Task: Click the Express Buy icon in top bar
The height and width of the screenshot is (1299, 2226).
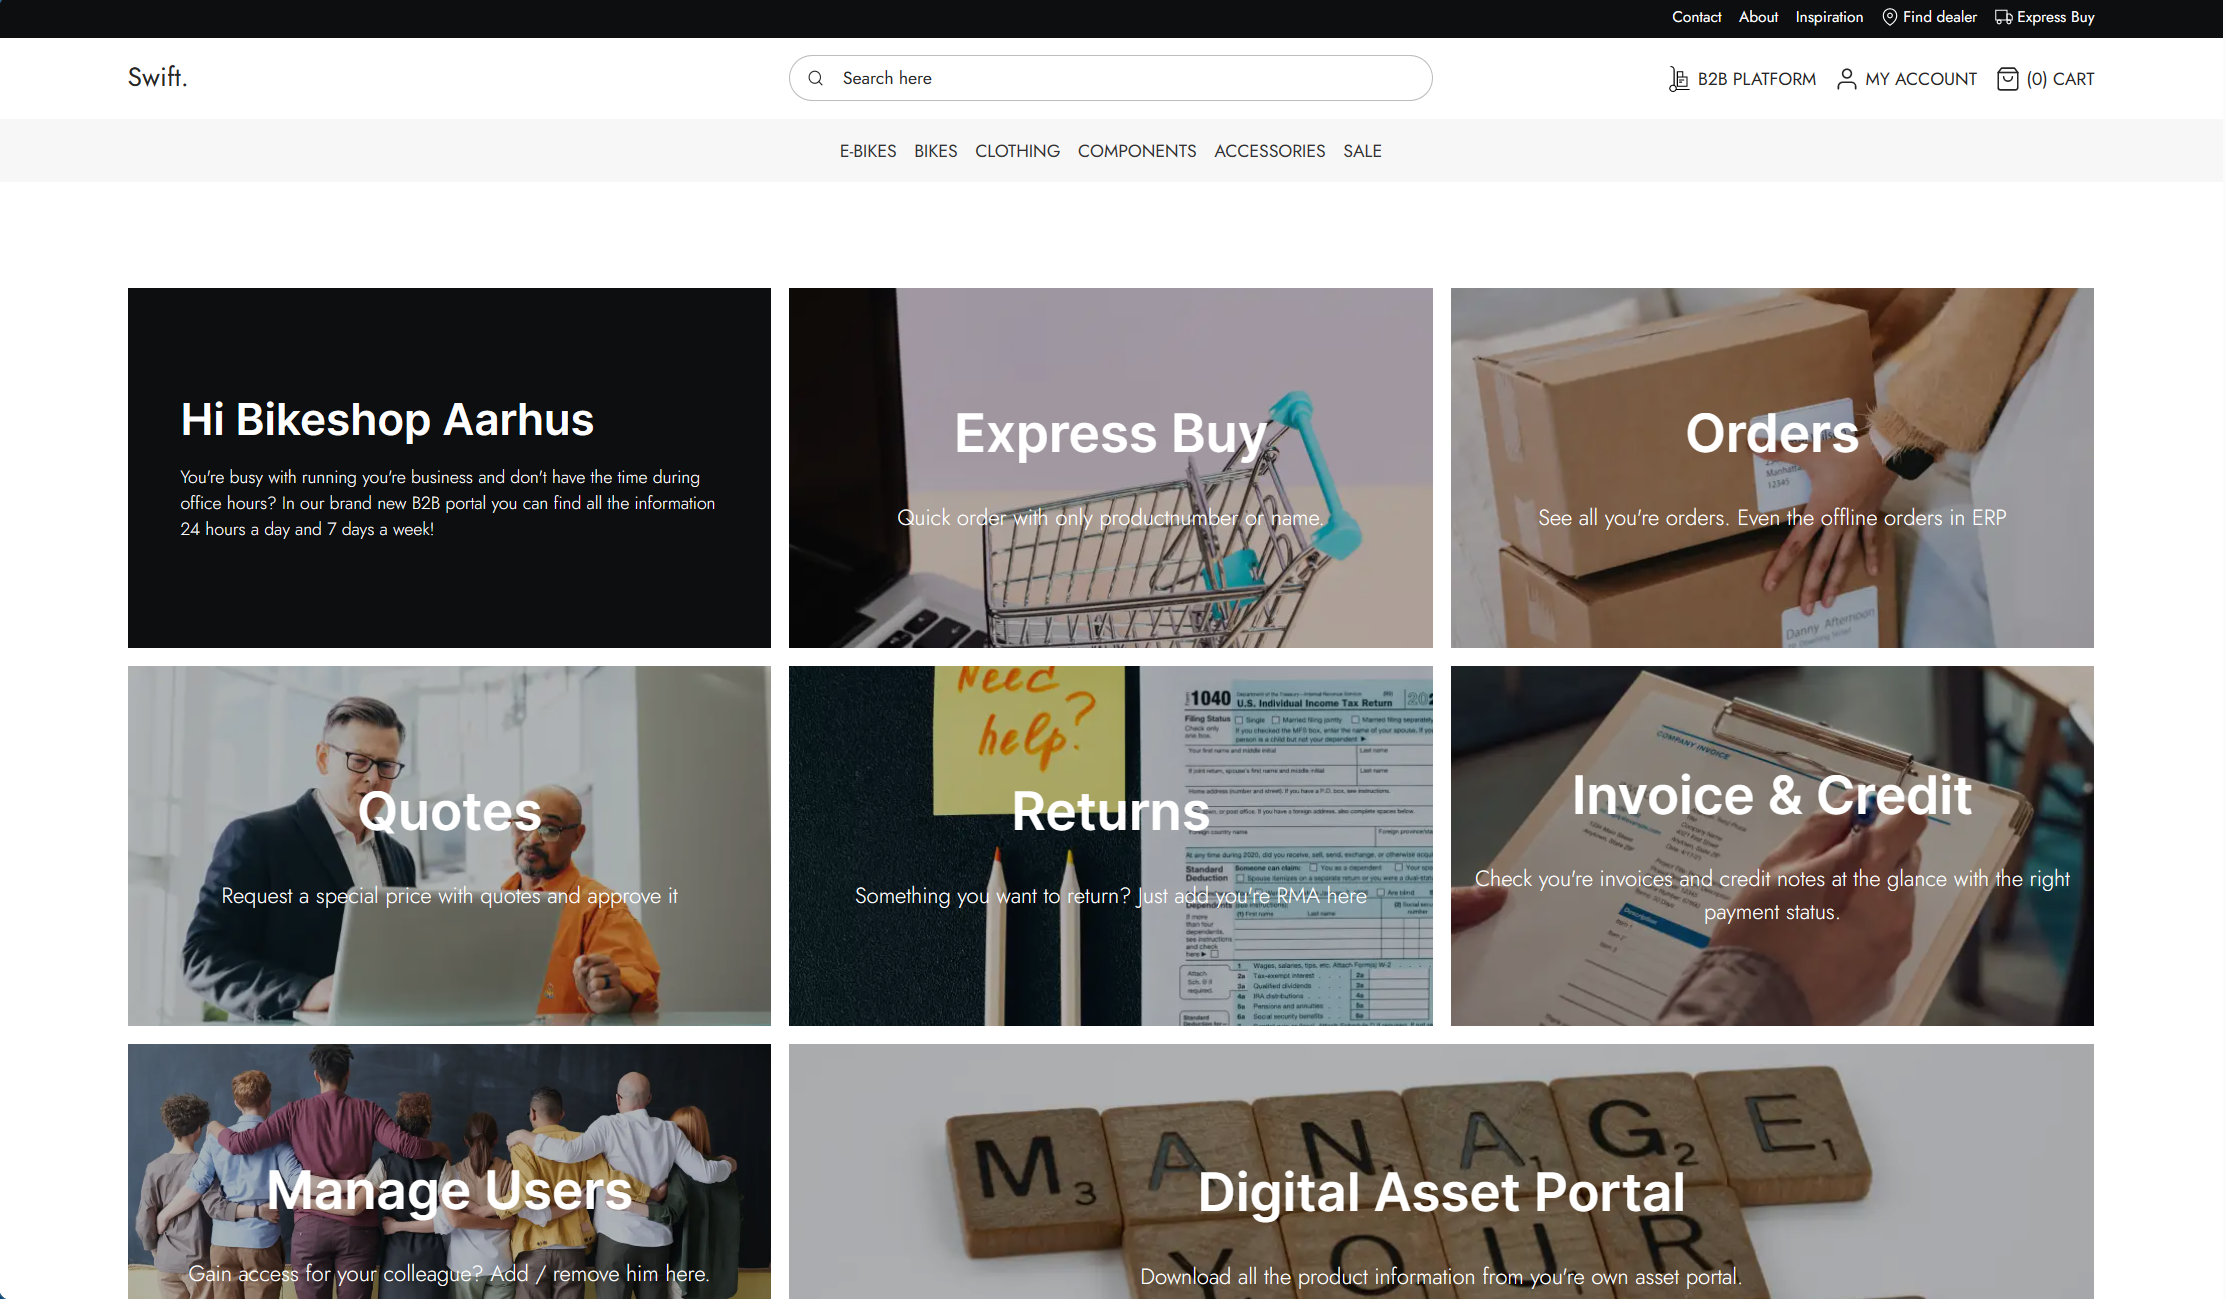Action: click(x=2004, y=17)
